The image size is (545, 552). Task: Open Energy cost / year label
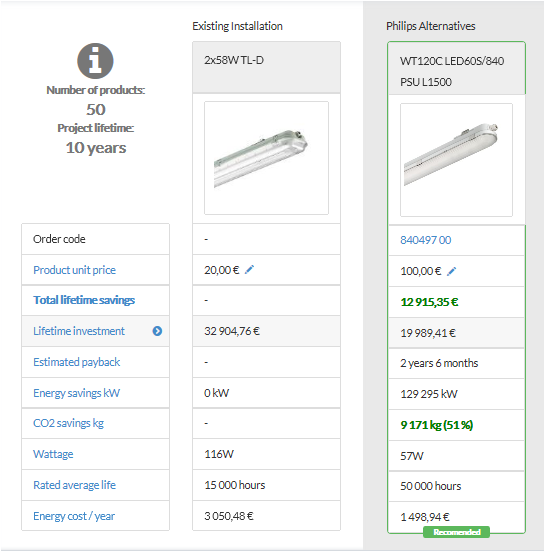click(x=74, y=516)
